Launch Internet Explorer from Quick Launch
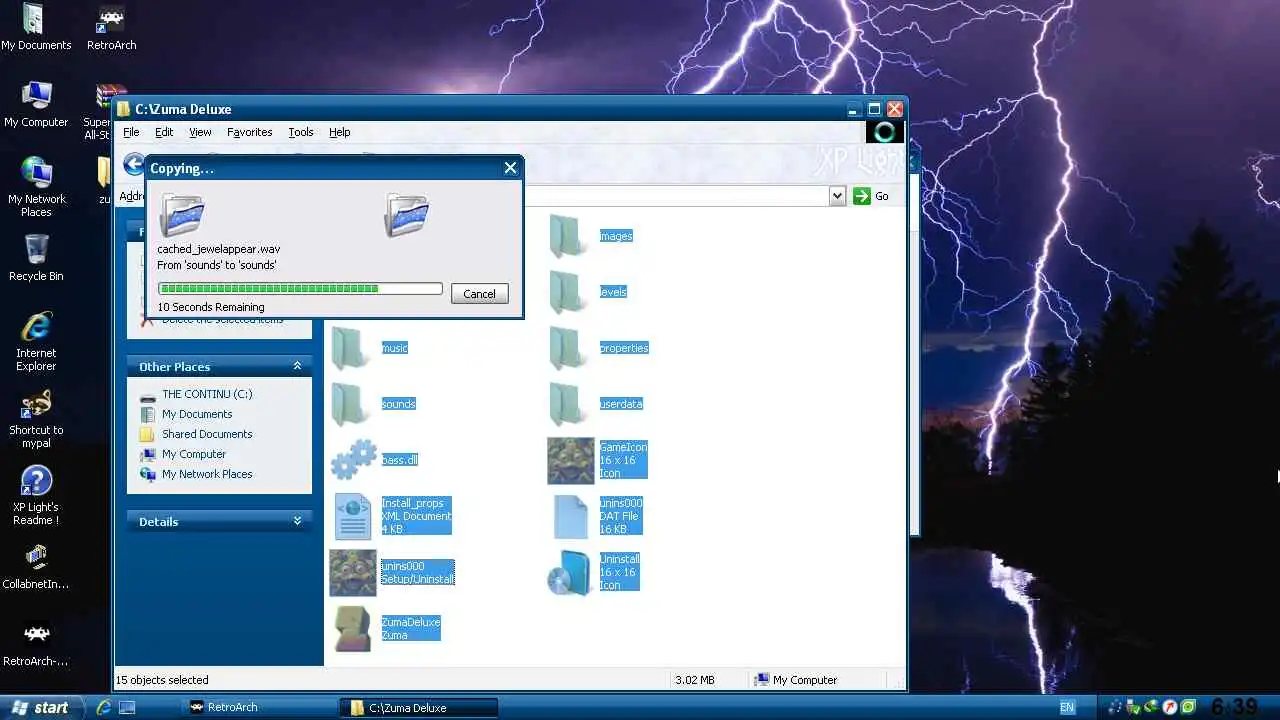1280x720 pixels. click(x=103, y=707)
